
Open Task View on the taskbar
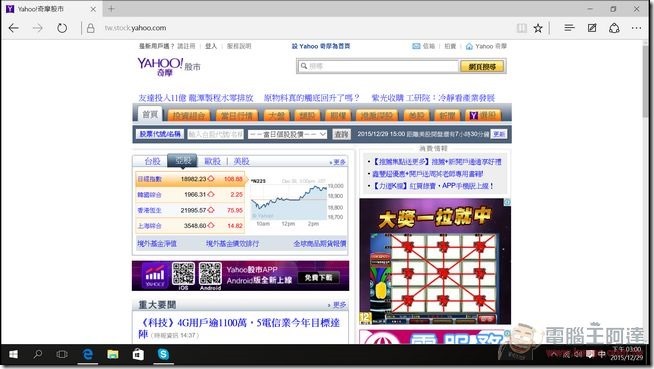pos(62,354)
